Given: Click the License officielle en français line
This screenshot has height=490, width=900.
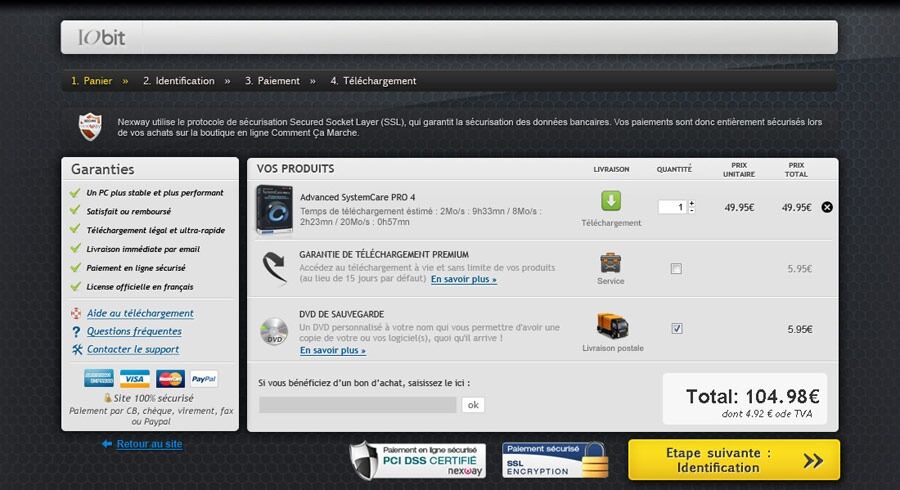Looking at the screenshot, I should tap(139, 287).
